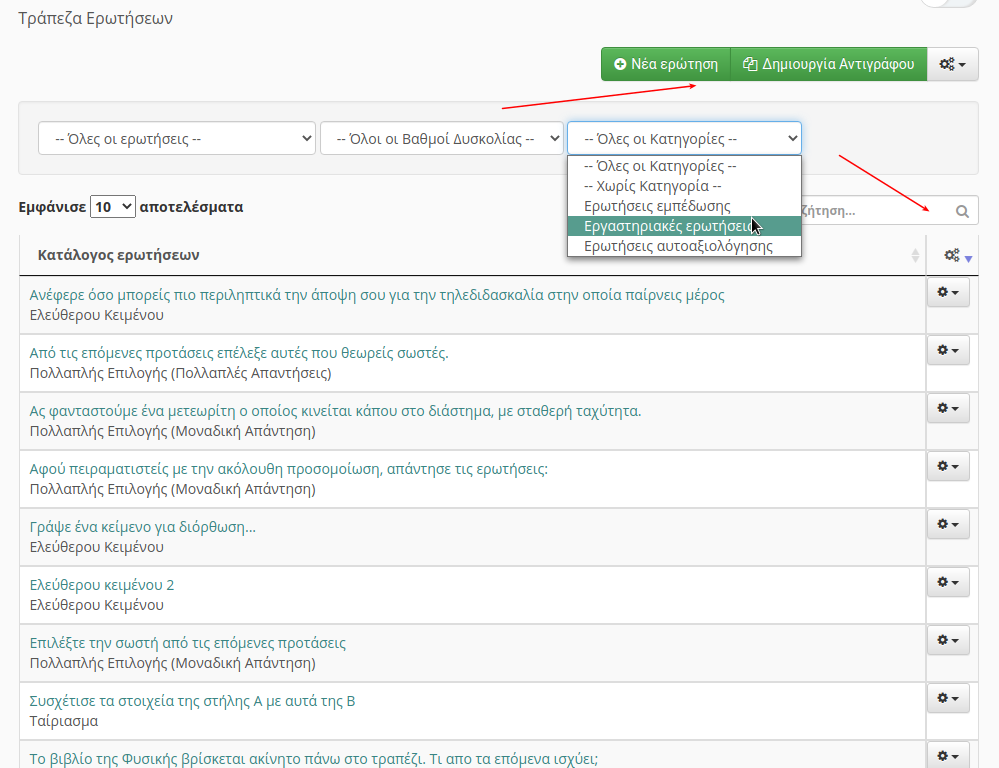
Task: Click the Νέα ερώτηση button
Action: [666, 64]
